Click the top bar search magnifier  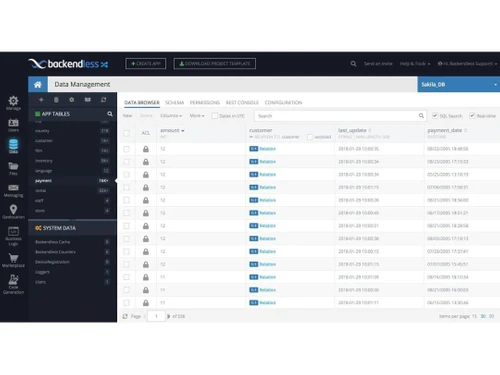click(x=353, y=64)
